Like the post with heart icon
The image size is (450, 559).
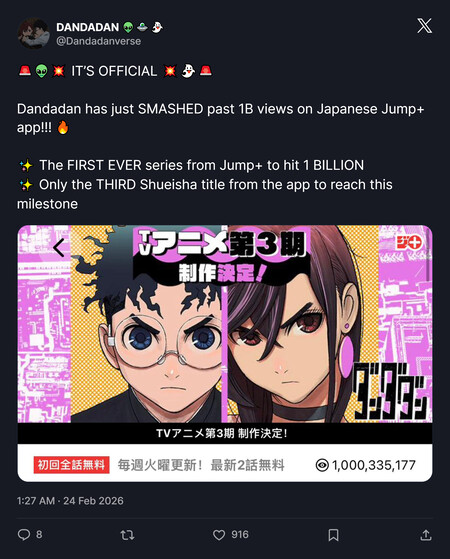coord(219,535)
